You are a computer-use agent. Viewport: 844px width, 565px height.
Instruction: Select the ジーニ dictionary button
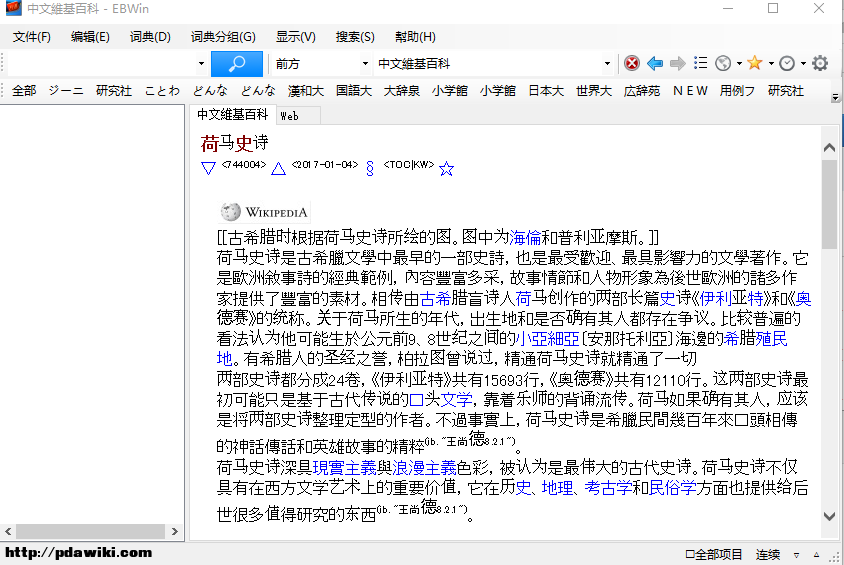click(66, 90)
